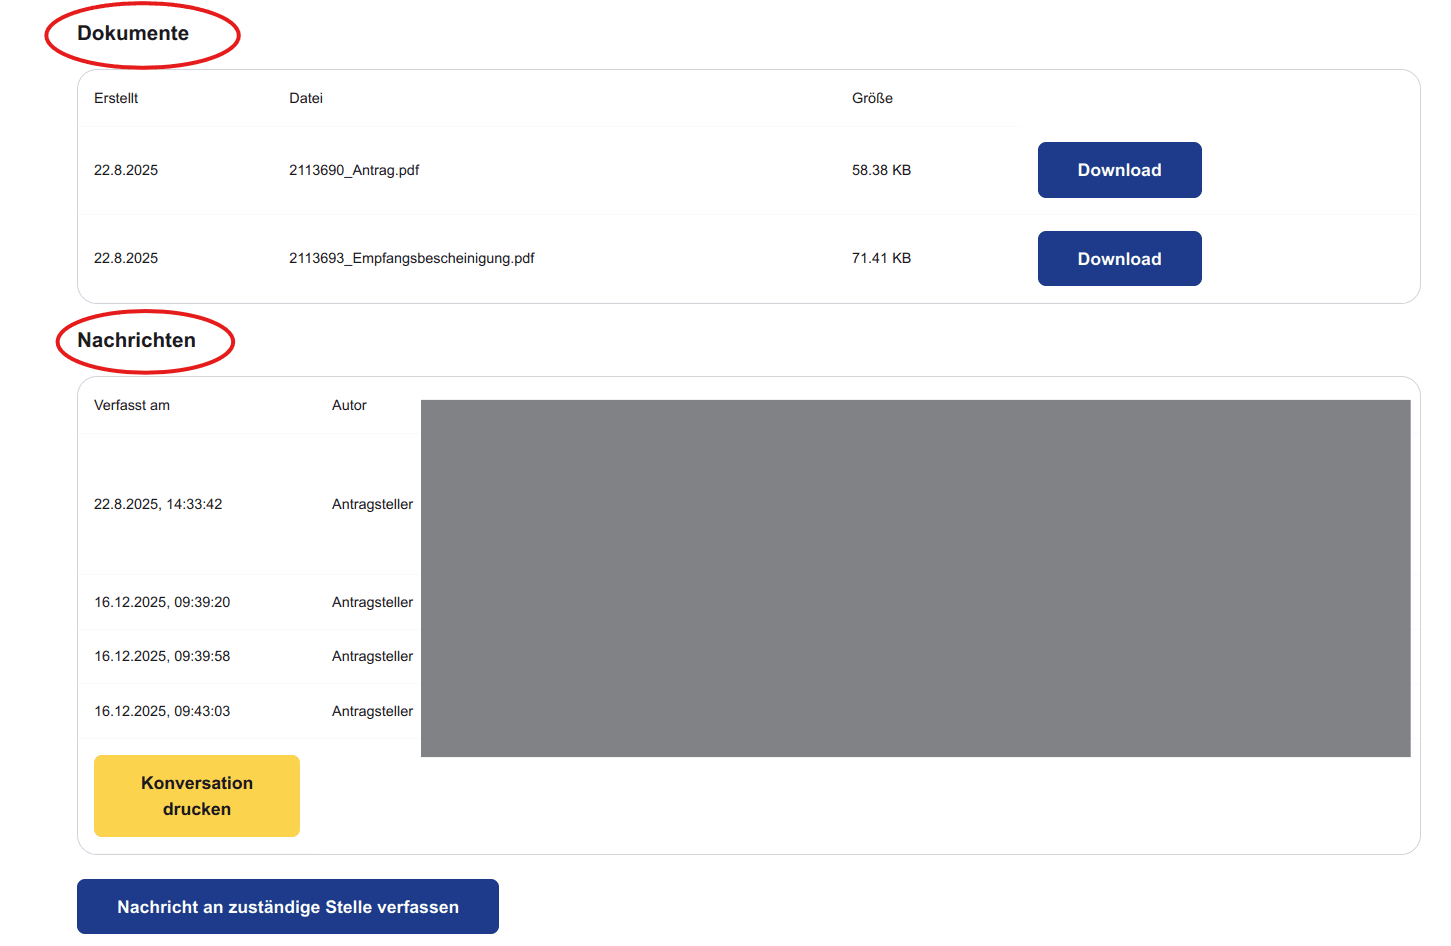This screenshot has height=946, width=1451.
Task: Download the Empfangsbescheinigung PDF document
Action: click(x=1119, y=259)
